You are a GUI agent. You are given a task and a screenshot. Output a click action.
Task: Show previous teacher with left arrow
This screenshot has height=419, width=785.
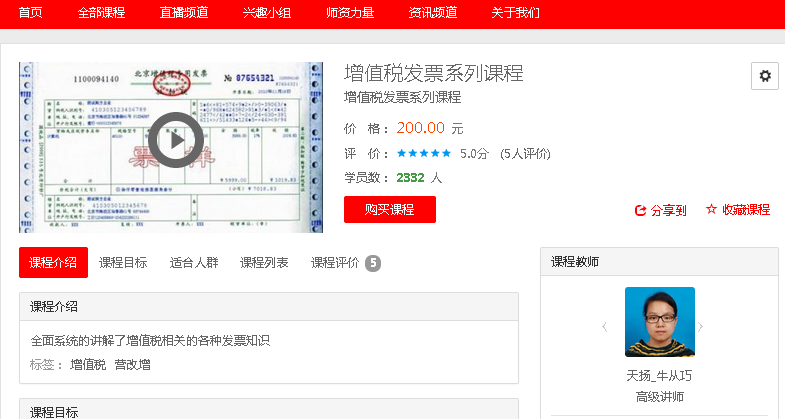pyautogui.click(x=604, y=327)
